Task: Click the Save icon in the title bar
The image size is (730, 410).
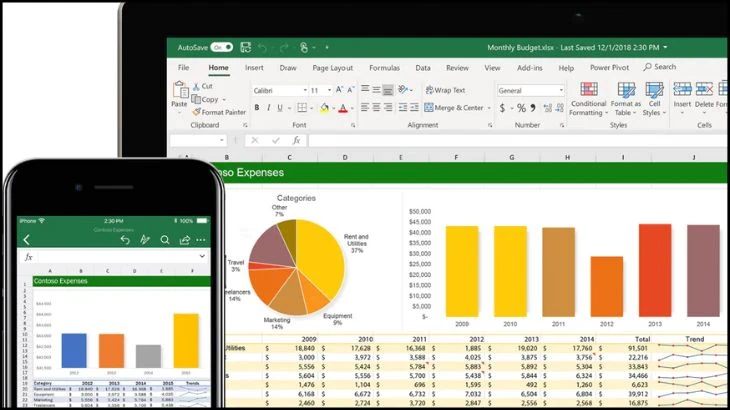Action: coord(245,47)
